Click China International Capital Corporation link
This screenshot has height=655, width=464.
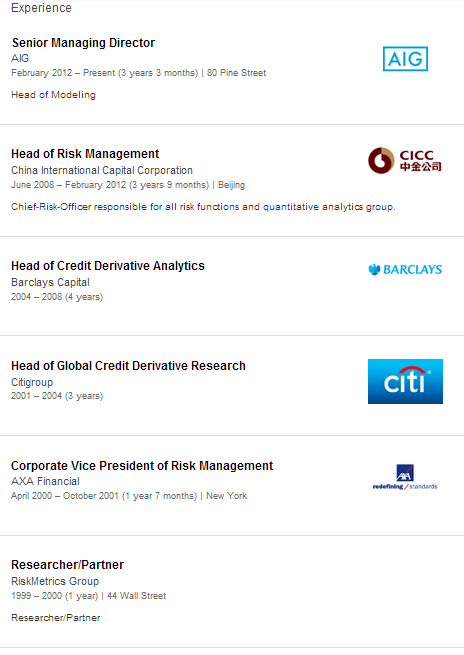[x=102, y=170]
